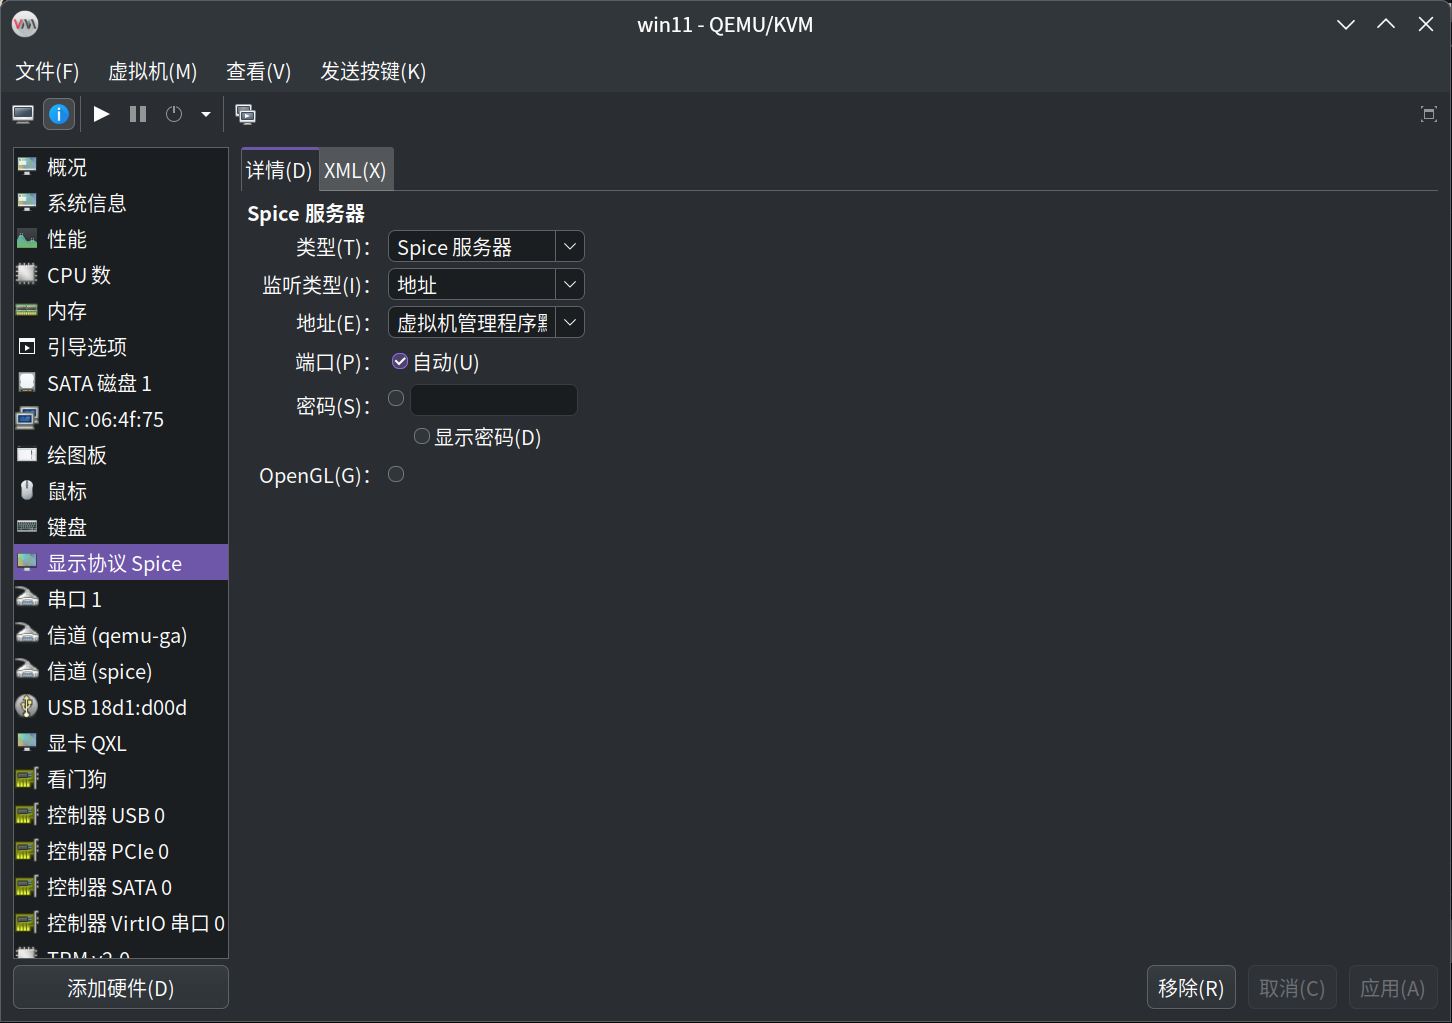Click inside the password input field
The height and width of the screenshot is (1023, 1452).
tap(493, 399)
